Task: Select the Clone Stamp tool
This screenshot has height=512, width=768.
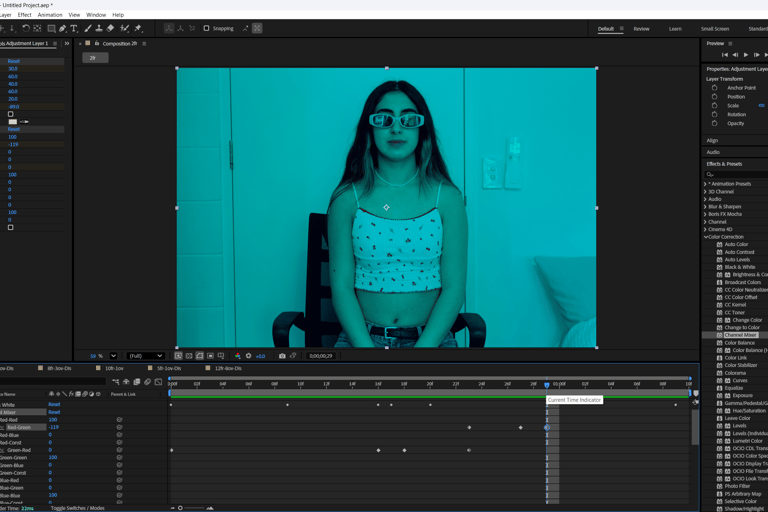Action: tap(99, 28)
